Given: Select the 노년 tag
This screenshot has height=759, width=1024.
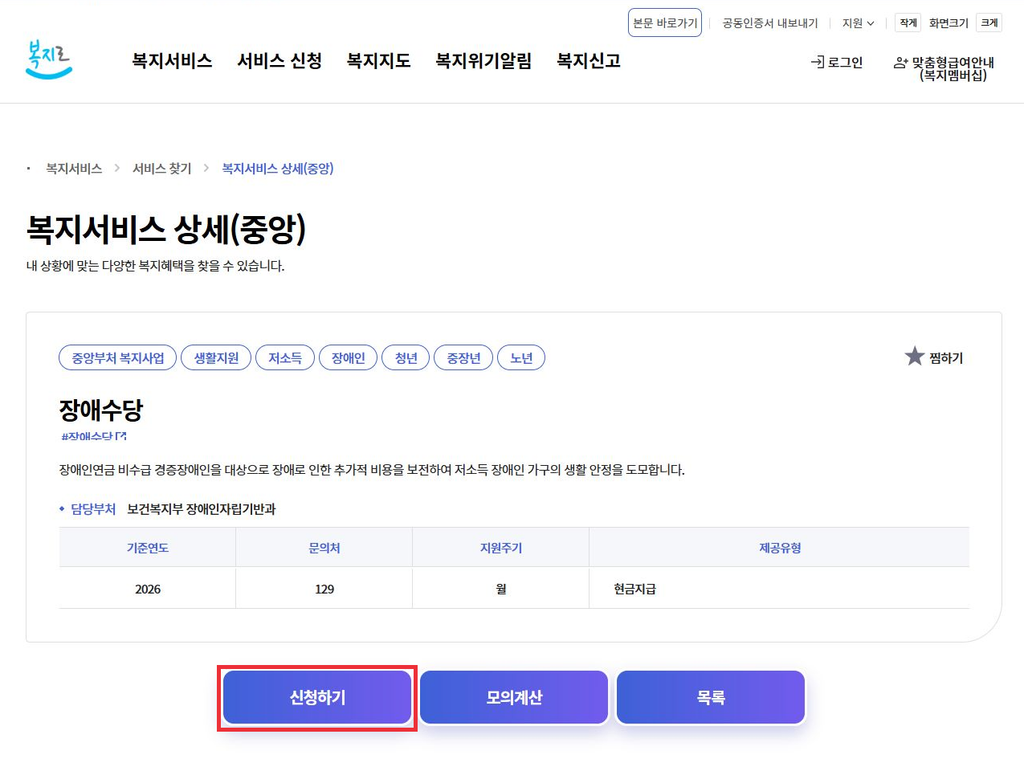Looking at the screenshot, I should pos(521,357).
